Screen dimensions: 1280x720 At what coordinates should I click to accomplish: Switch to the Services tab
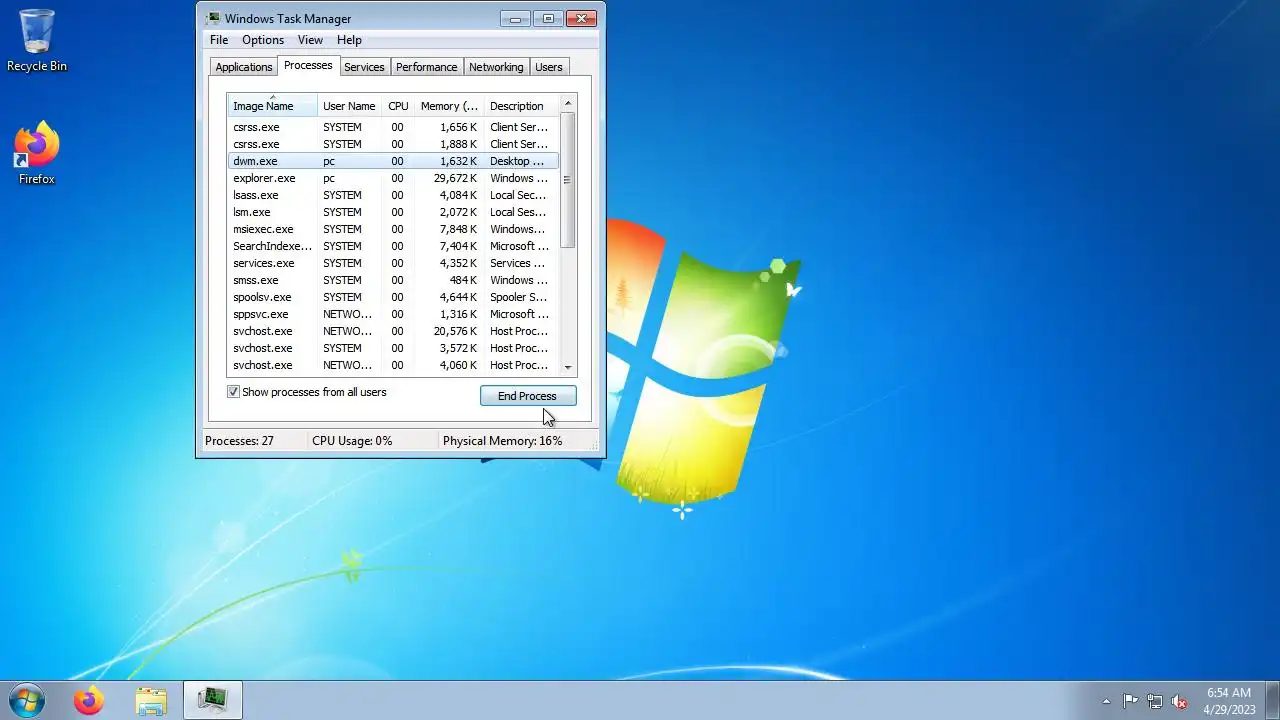(364, 67)
